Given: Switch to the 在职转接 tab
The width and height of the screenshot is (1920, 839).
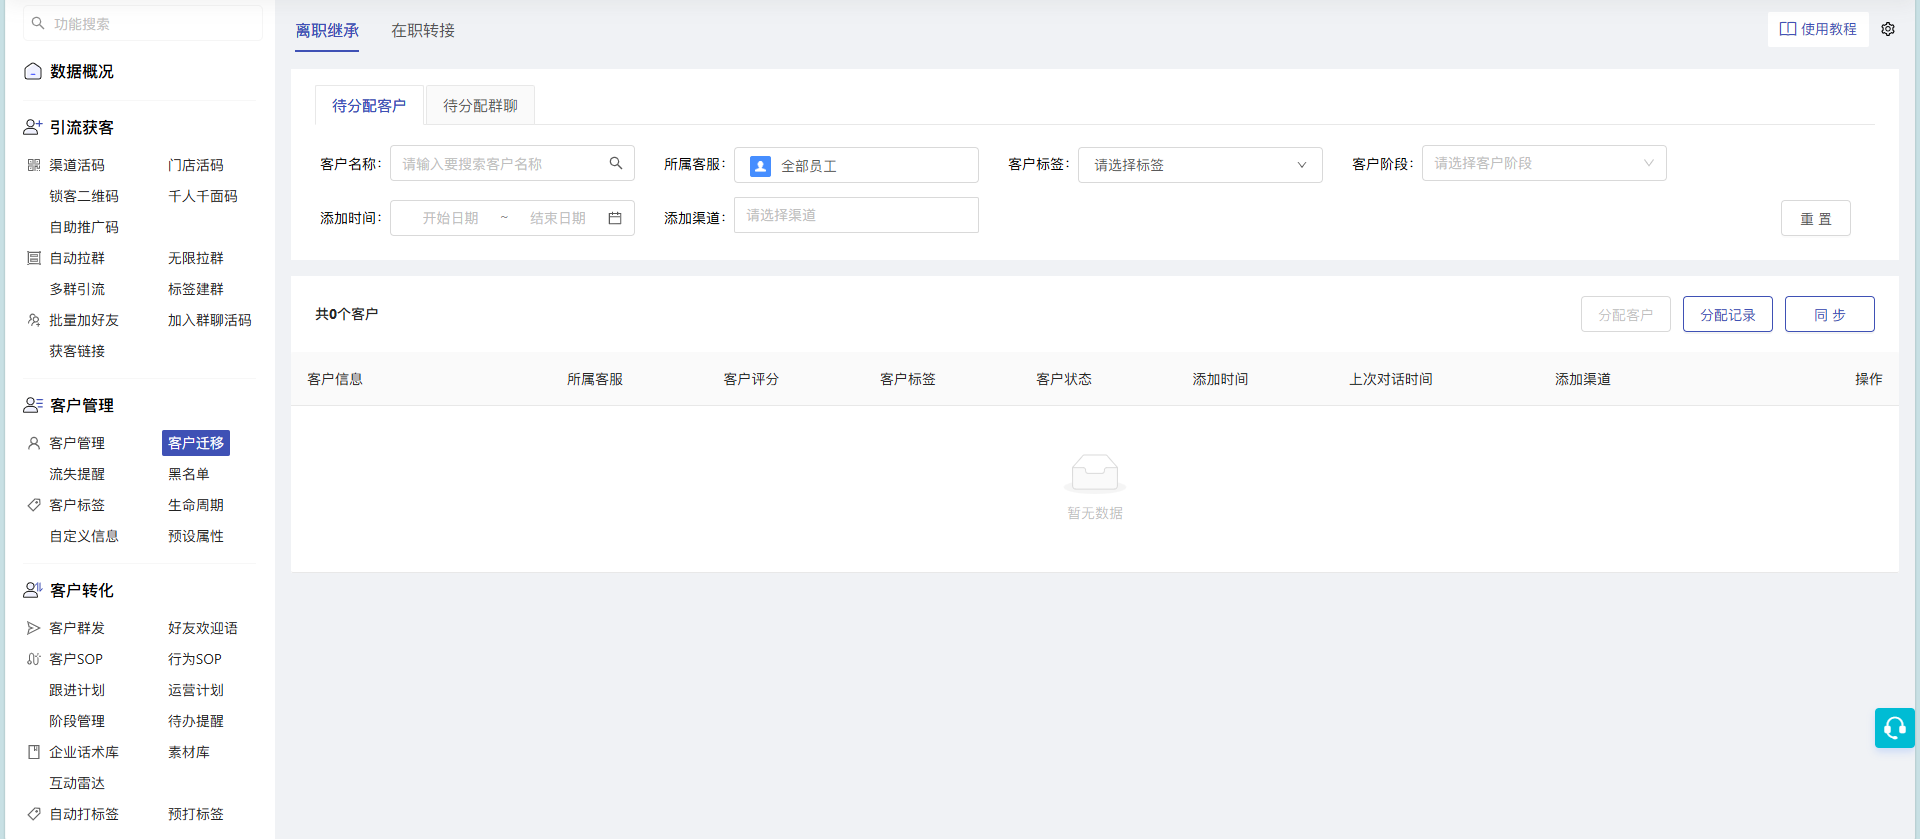Looking at the screenshot, I should coord(423,31).
